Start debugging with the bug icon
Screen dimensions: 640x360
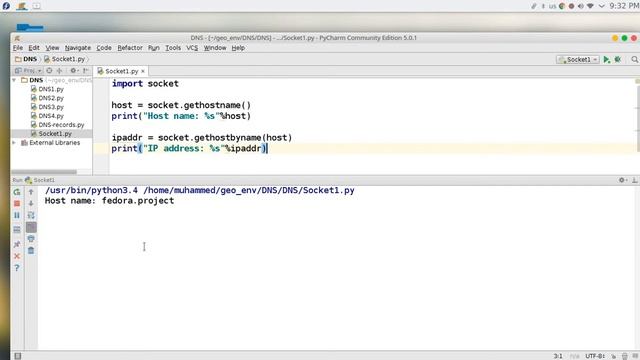(618, 60)
